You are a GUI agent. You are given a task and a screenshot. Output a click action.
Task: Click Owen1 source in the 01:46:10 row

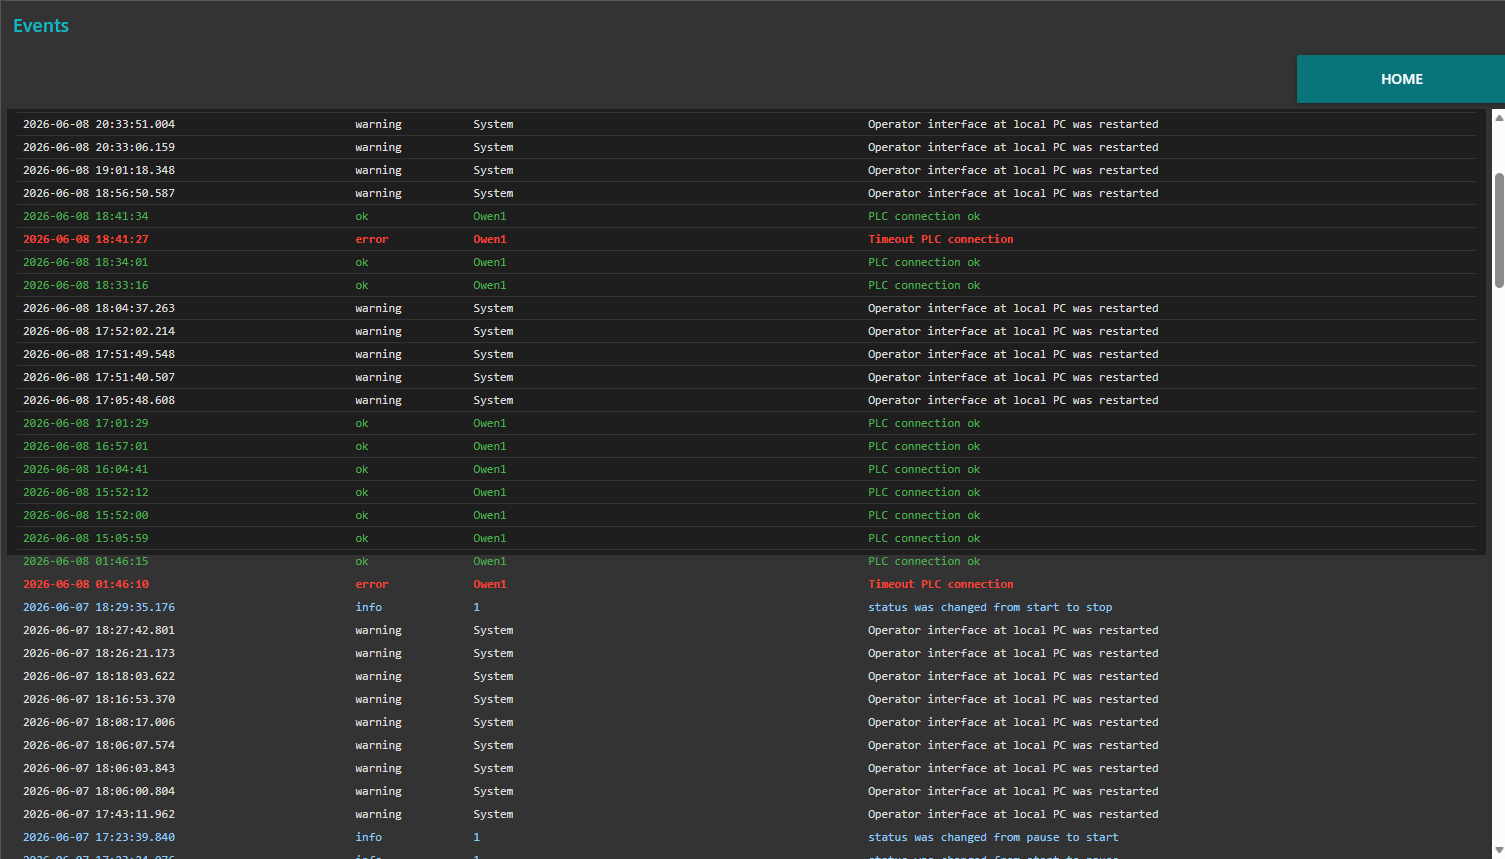tap(490, 584)
